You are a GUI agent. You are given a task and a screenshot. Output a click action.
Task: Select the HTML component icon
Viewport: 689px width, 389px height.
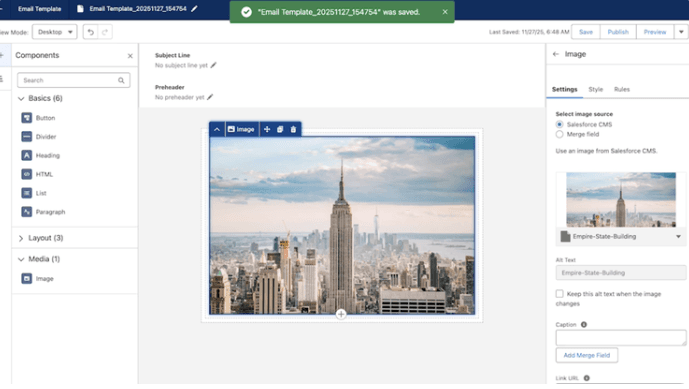coord(26,174)
